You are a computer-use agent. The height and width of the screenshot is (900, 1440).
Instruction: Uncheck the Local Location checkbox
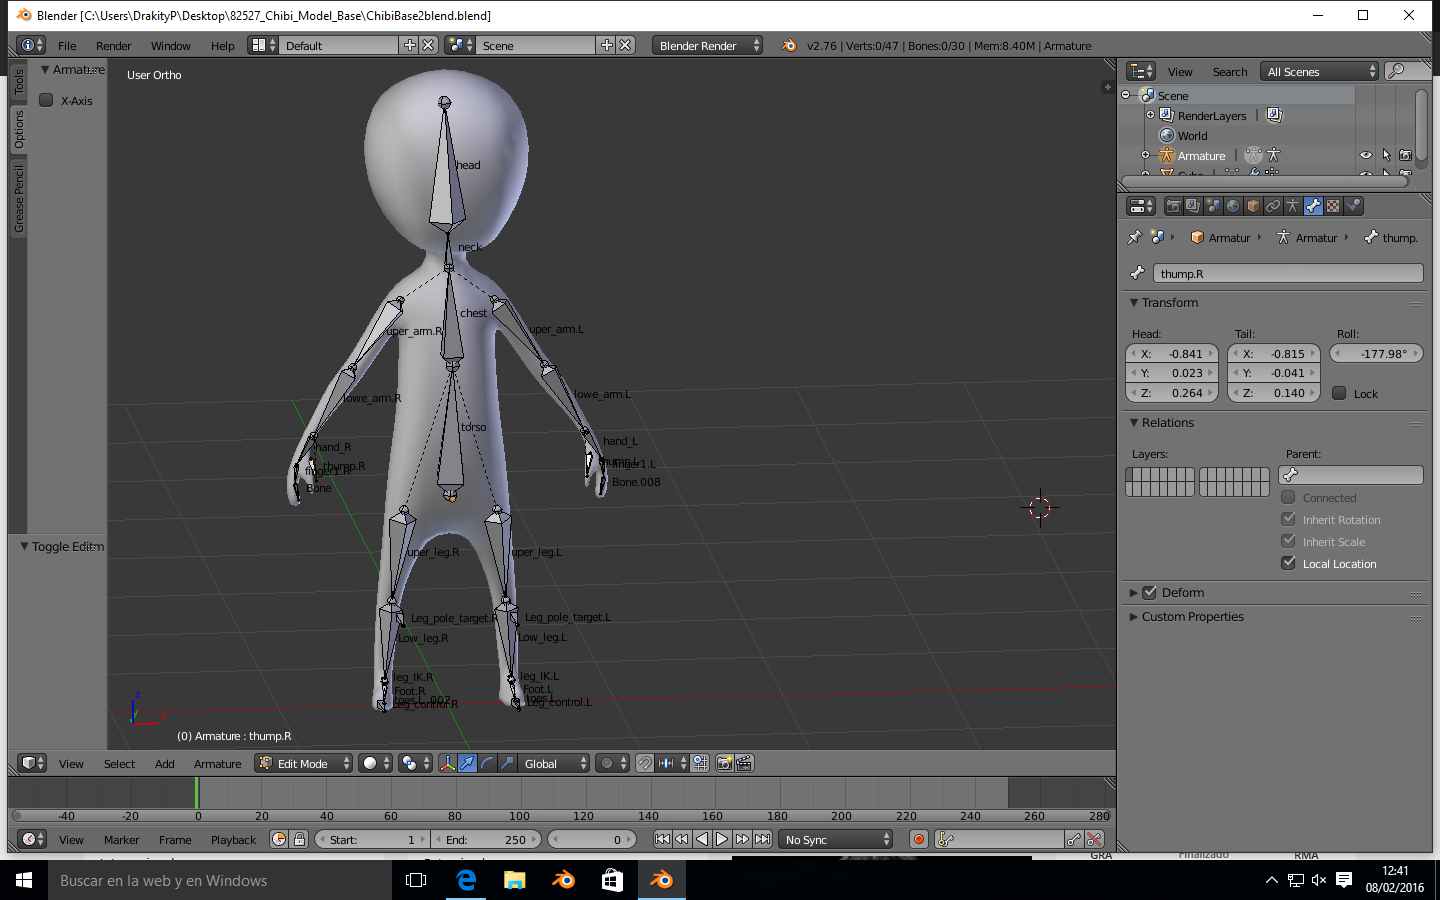pyautogui.click(x=1289, y=563)
